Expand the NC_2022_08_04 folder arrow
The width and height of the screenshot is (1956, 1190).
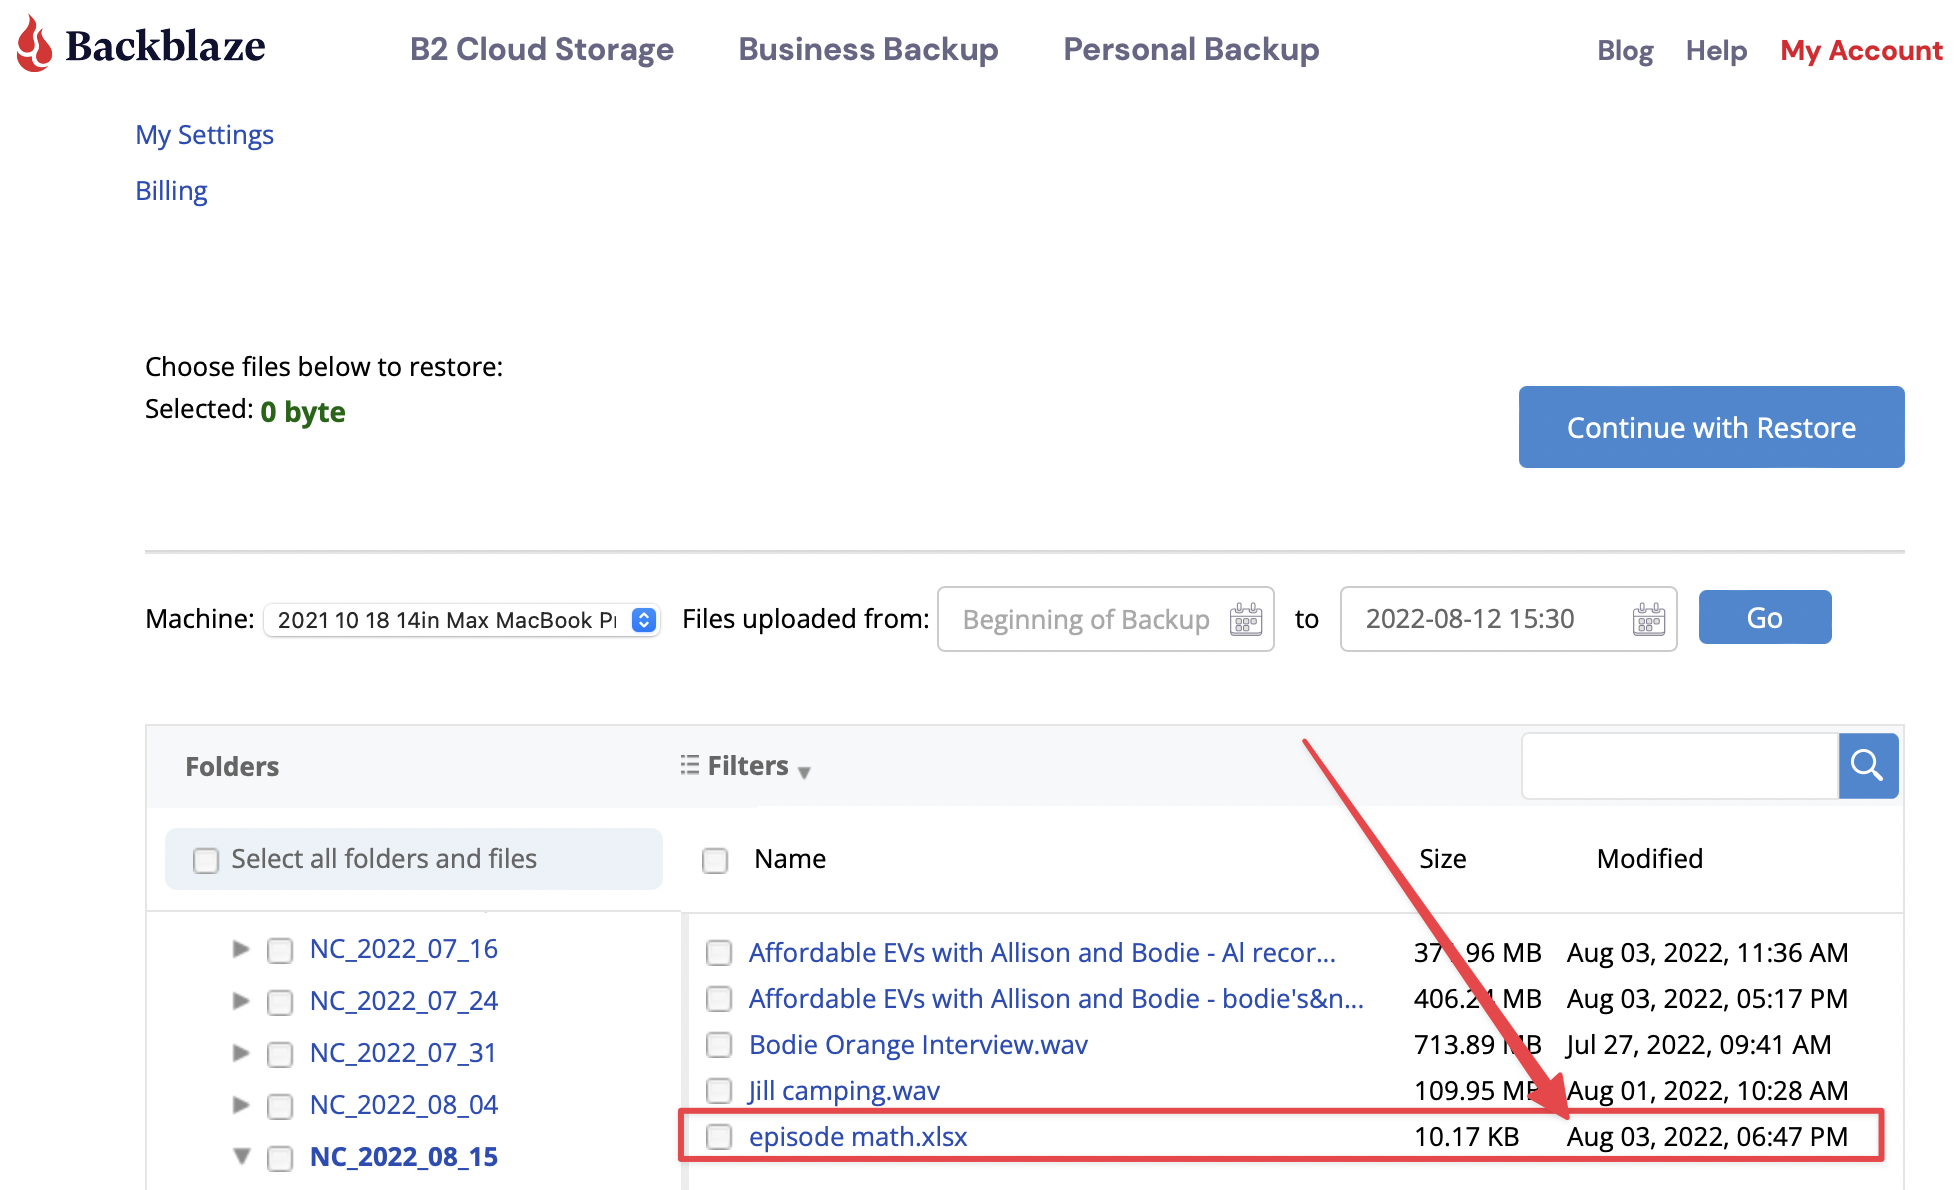click(241, 1104)
